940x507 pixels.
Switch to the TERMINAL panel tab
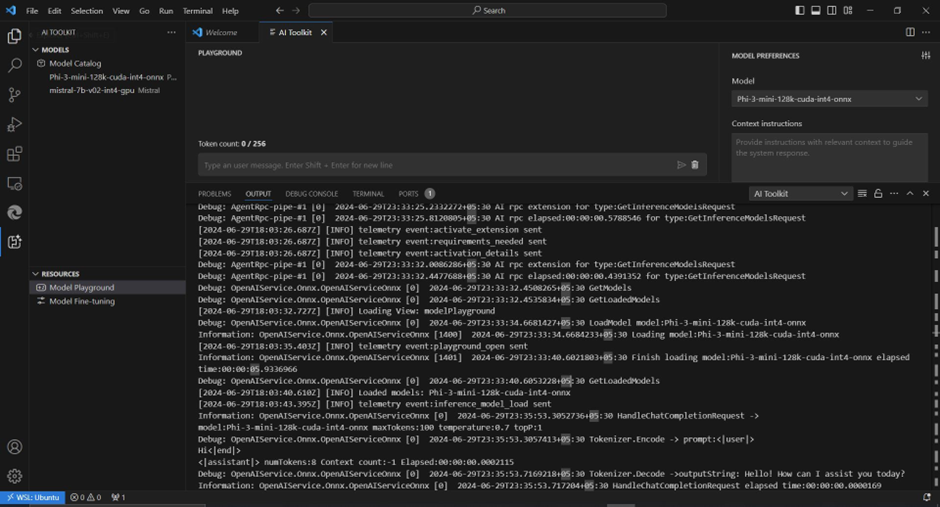pyautogui.click(x=368, y=194)
